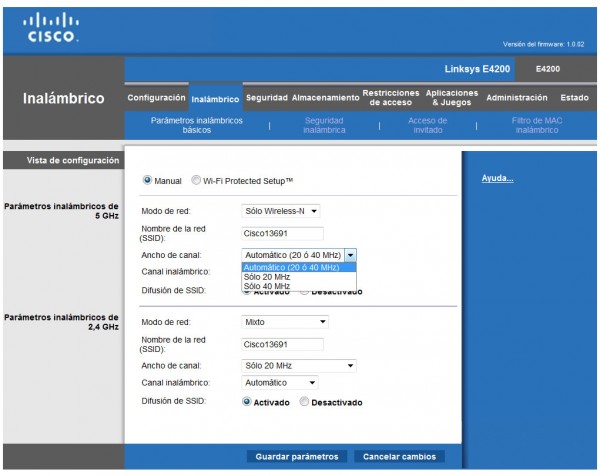
Task: Enable 2.4 GHz SSID broadcast Activado
Action: (x=246, y=402)
